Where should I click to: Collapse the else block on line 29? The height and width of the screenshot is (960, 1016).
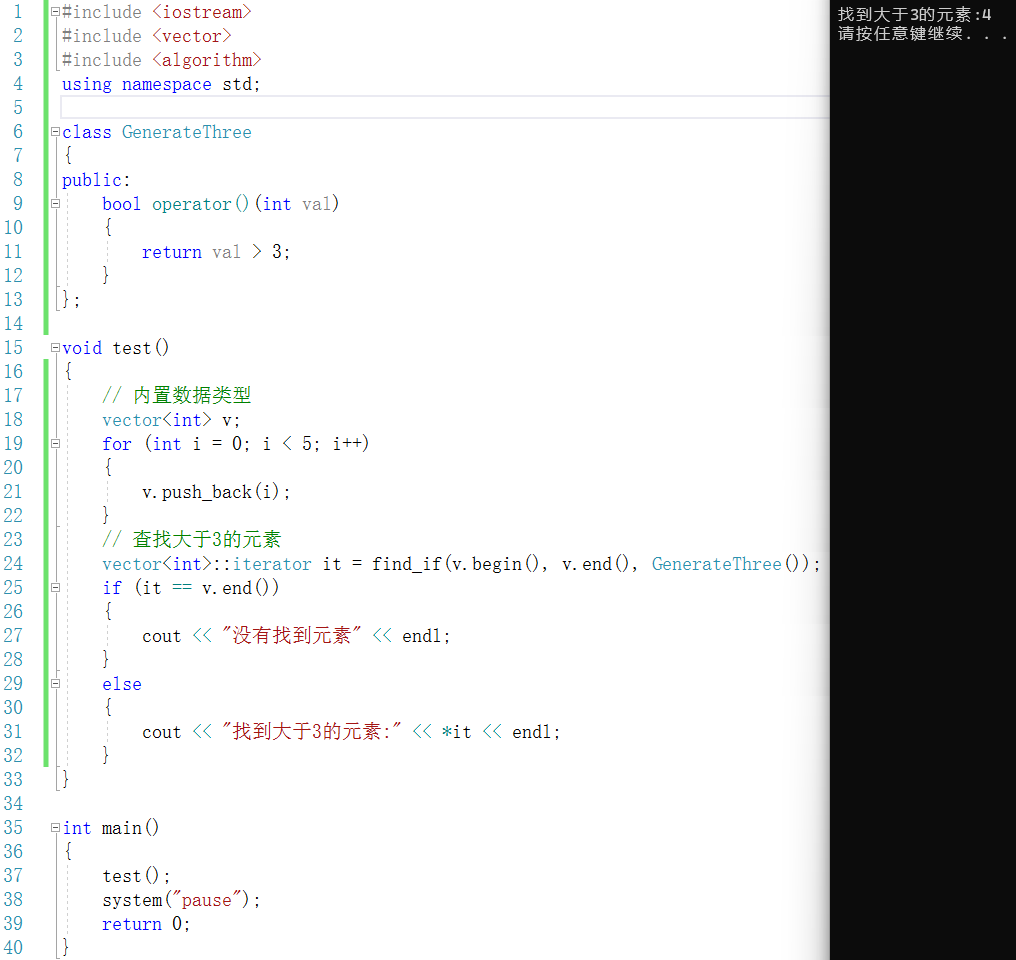point(56,683)
